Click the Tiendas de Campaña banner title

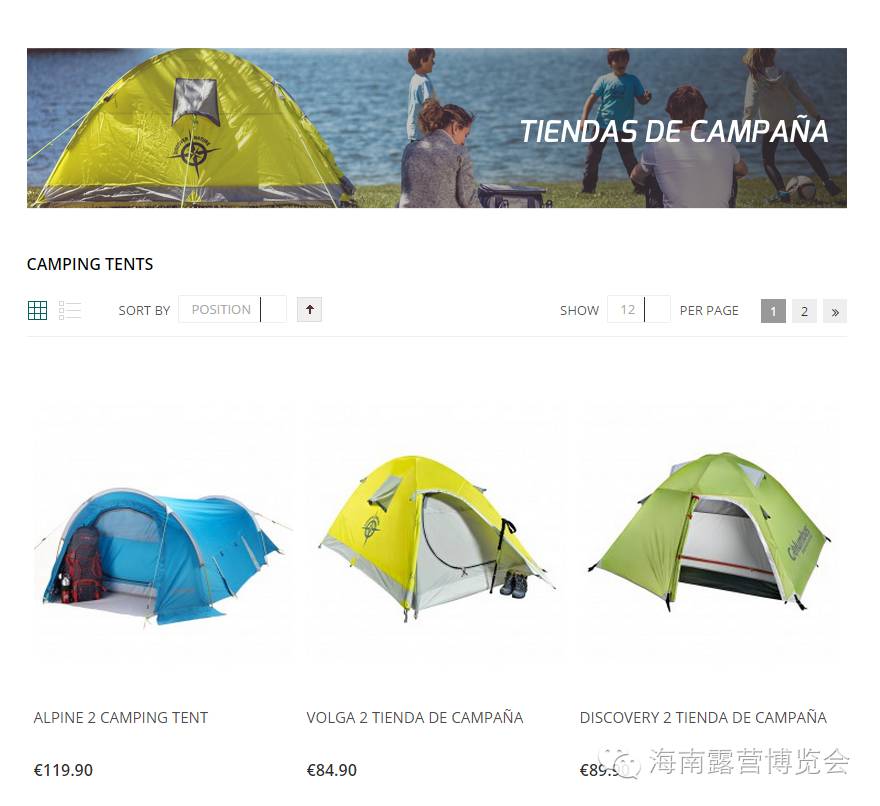coord(674,131)
